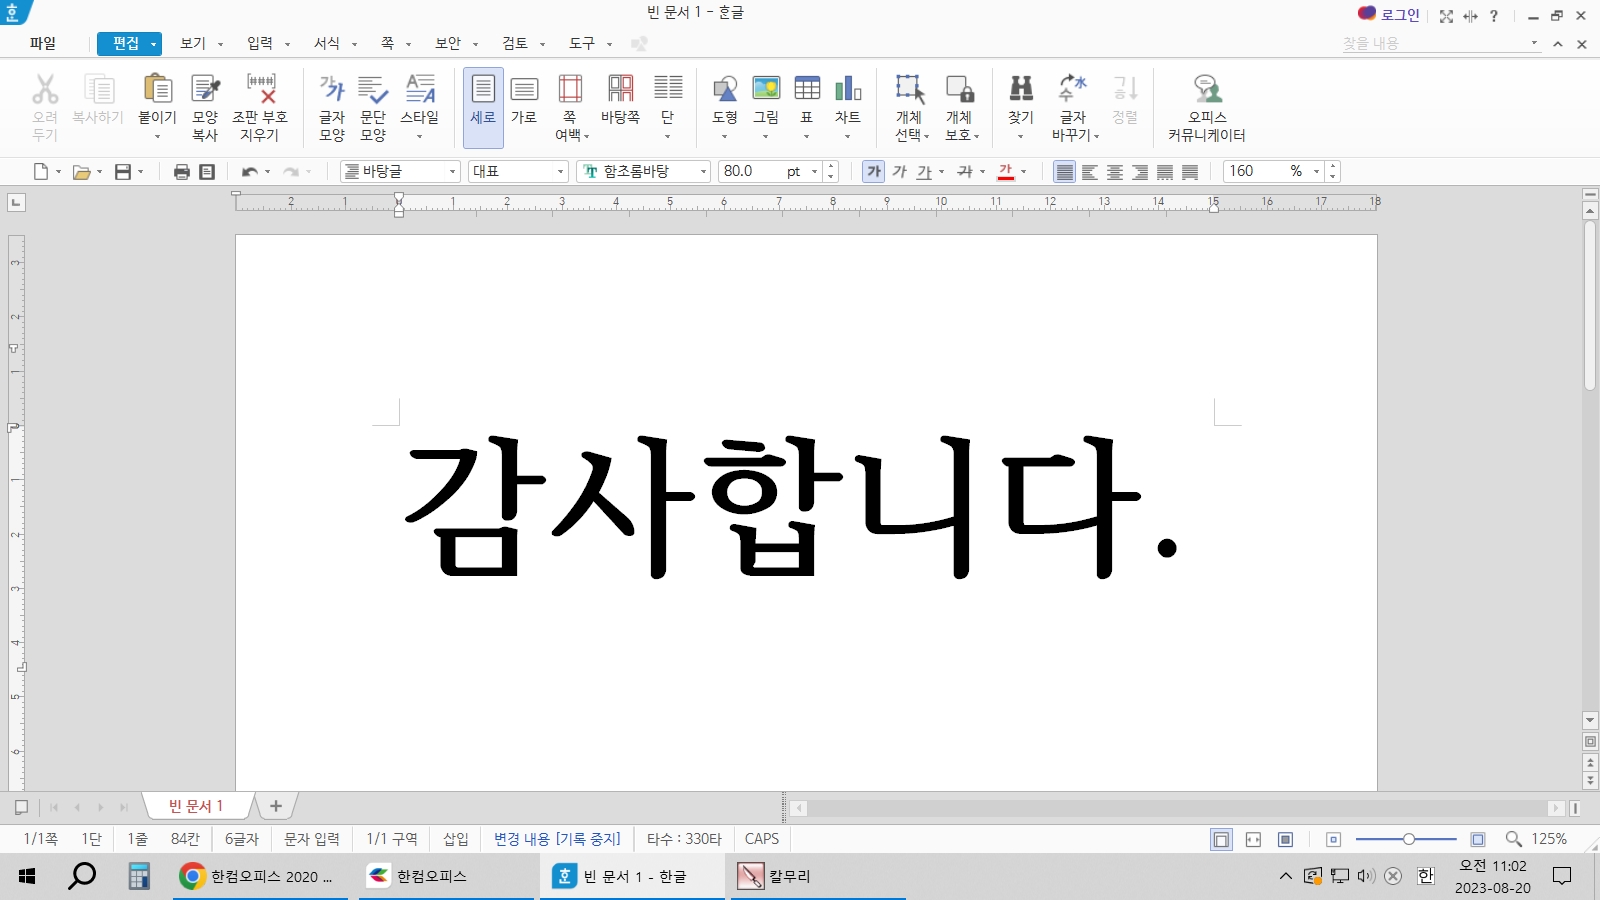Open the 칼무리 app from the taskbar
The width and height of the screenshot is (1600, 900).
[791, 876]
